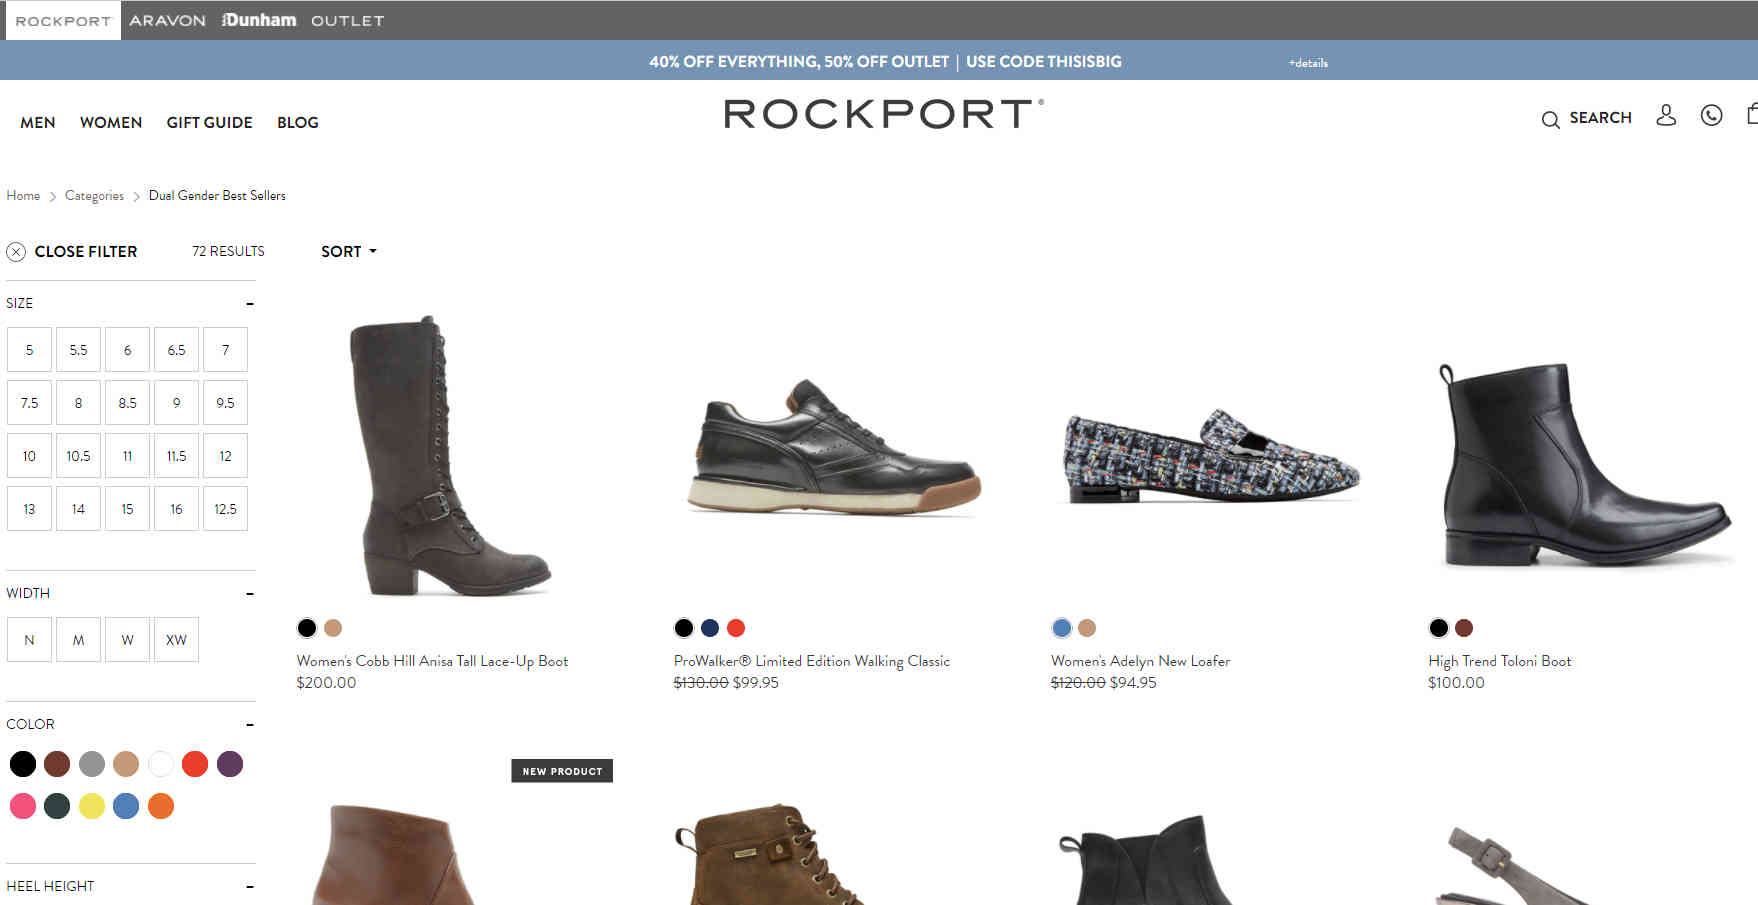Screen dimensions: 1758x905
Task: Select size 10.5 filter
Action: click(x=78, y=456)
